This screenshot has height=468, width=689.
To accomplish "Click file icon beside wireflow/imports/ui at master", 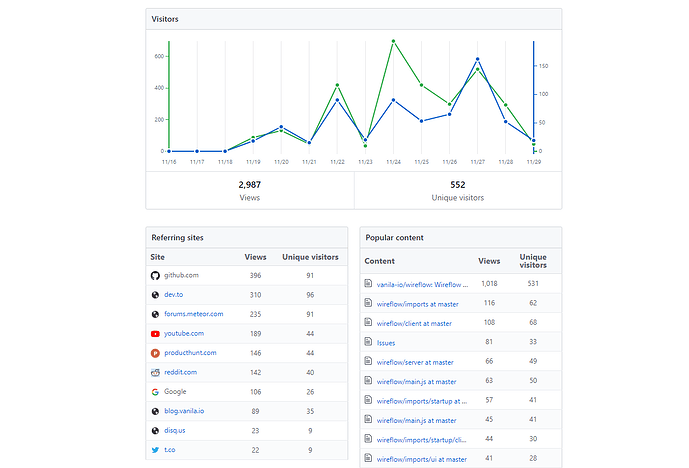I will (368, 458).
